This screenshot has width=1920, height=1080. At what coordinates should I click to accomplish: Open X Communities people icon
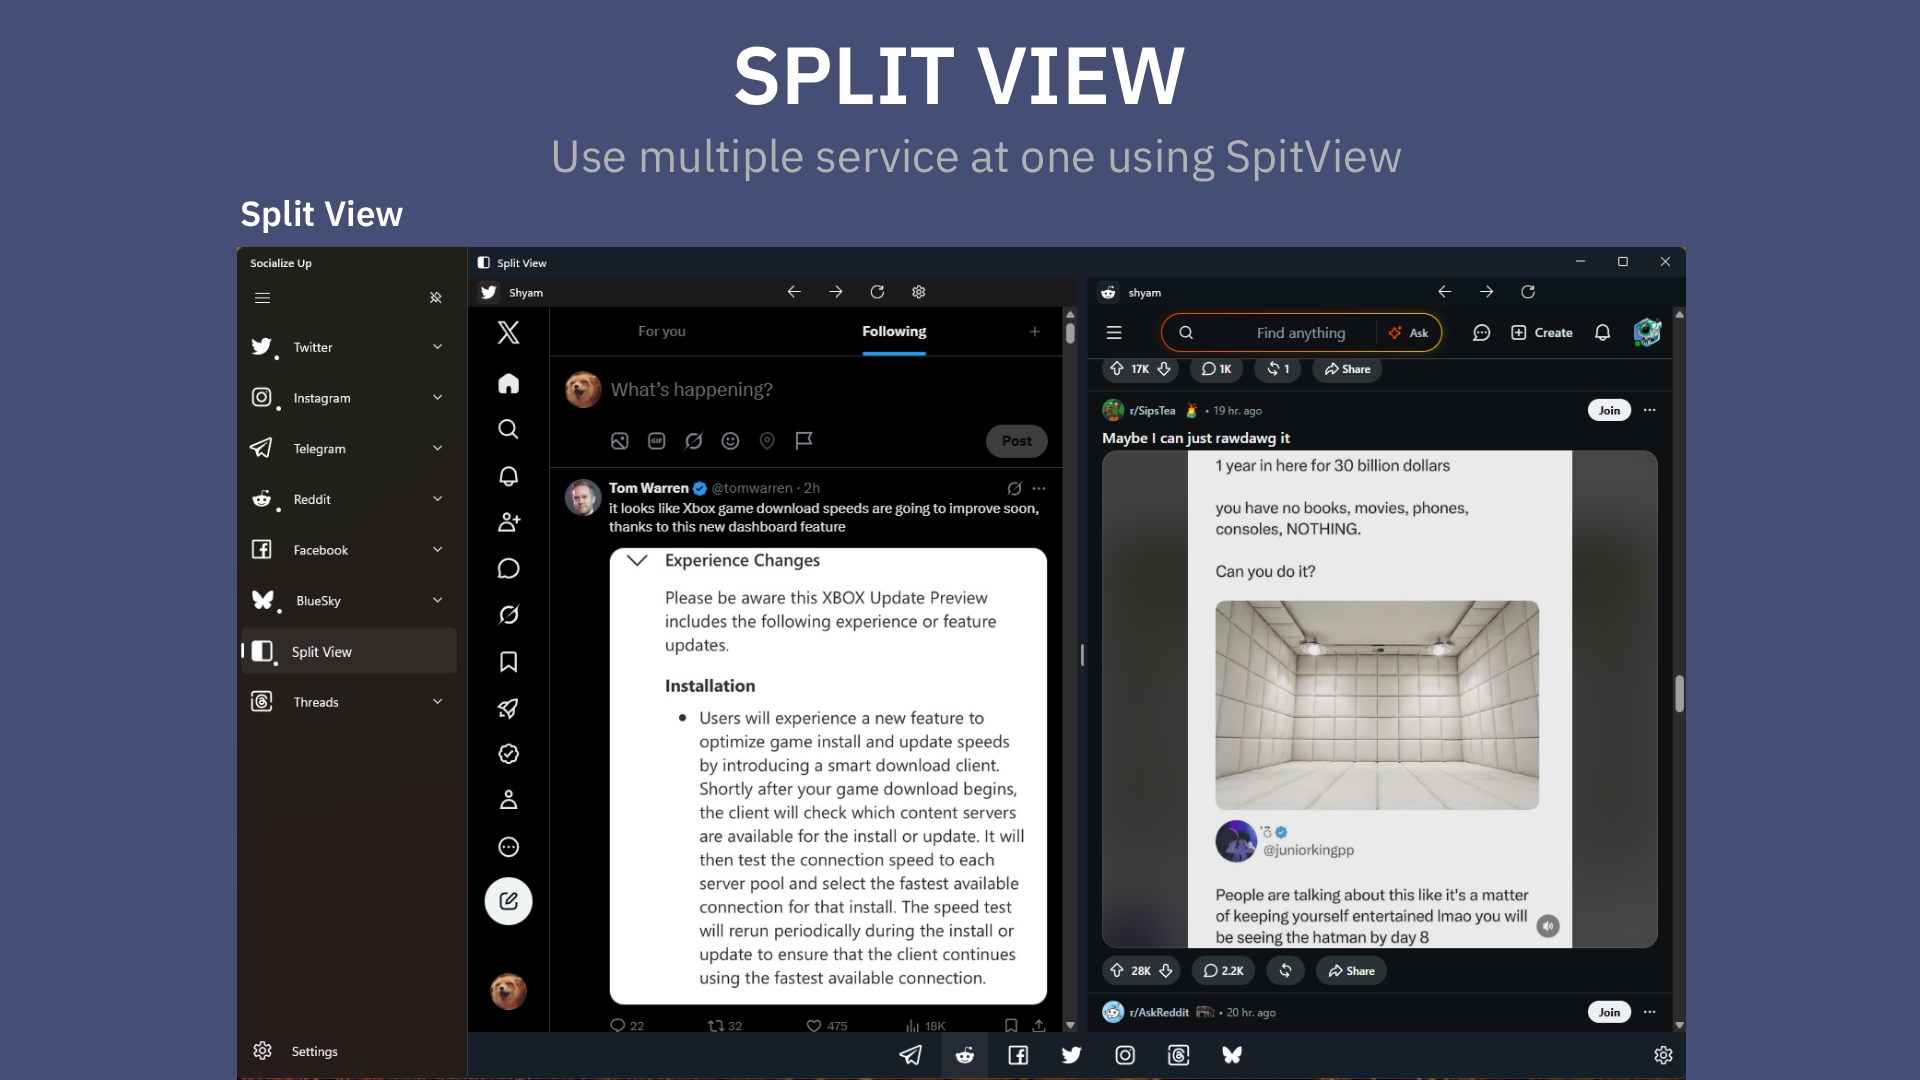coord(508,522)
